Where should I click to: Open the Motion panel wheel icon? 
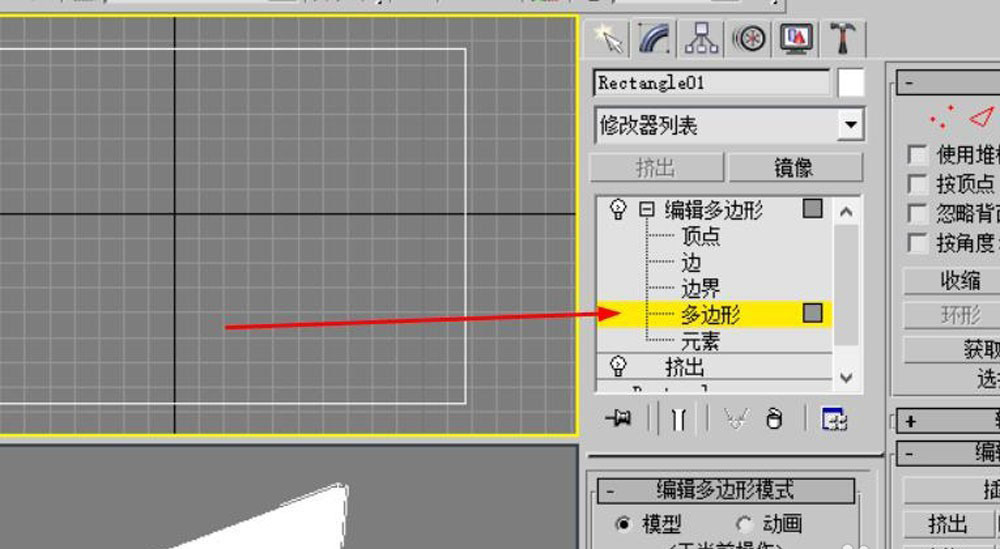click(x=748, y=39)
